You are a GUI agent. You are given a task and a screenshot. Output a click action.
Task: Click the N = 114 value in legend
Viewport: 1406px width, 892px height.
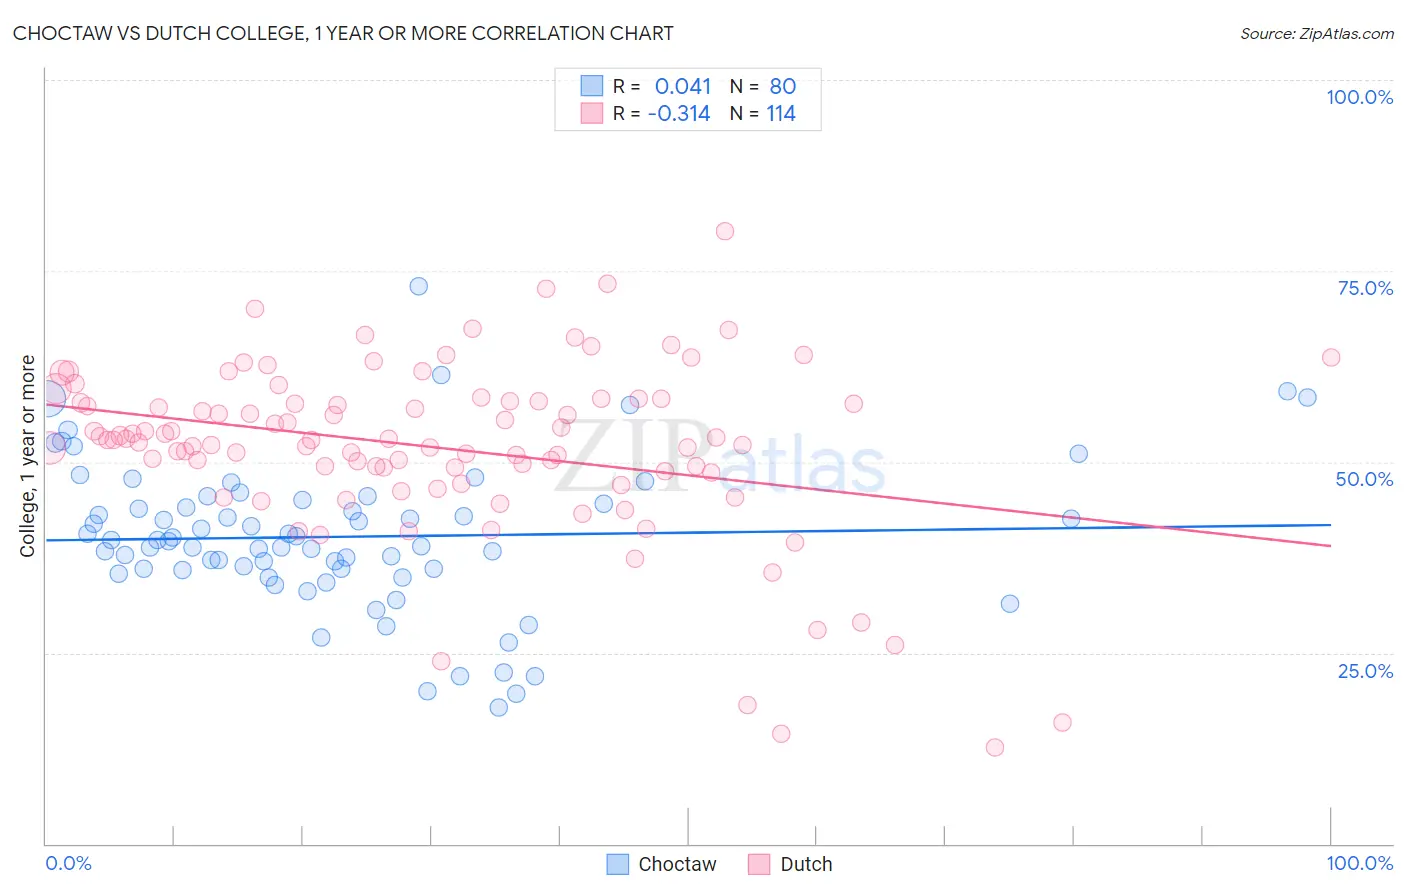click(x=763, y=113)
